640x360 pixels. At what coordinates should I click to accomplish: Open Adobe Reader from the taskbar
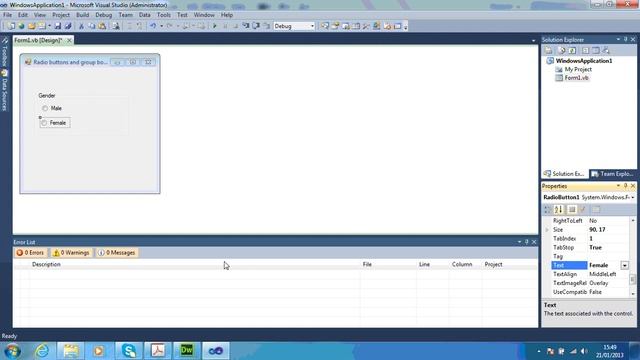click(158, 351)
